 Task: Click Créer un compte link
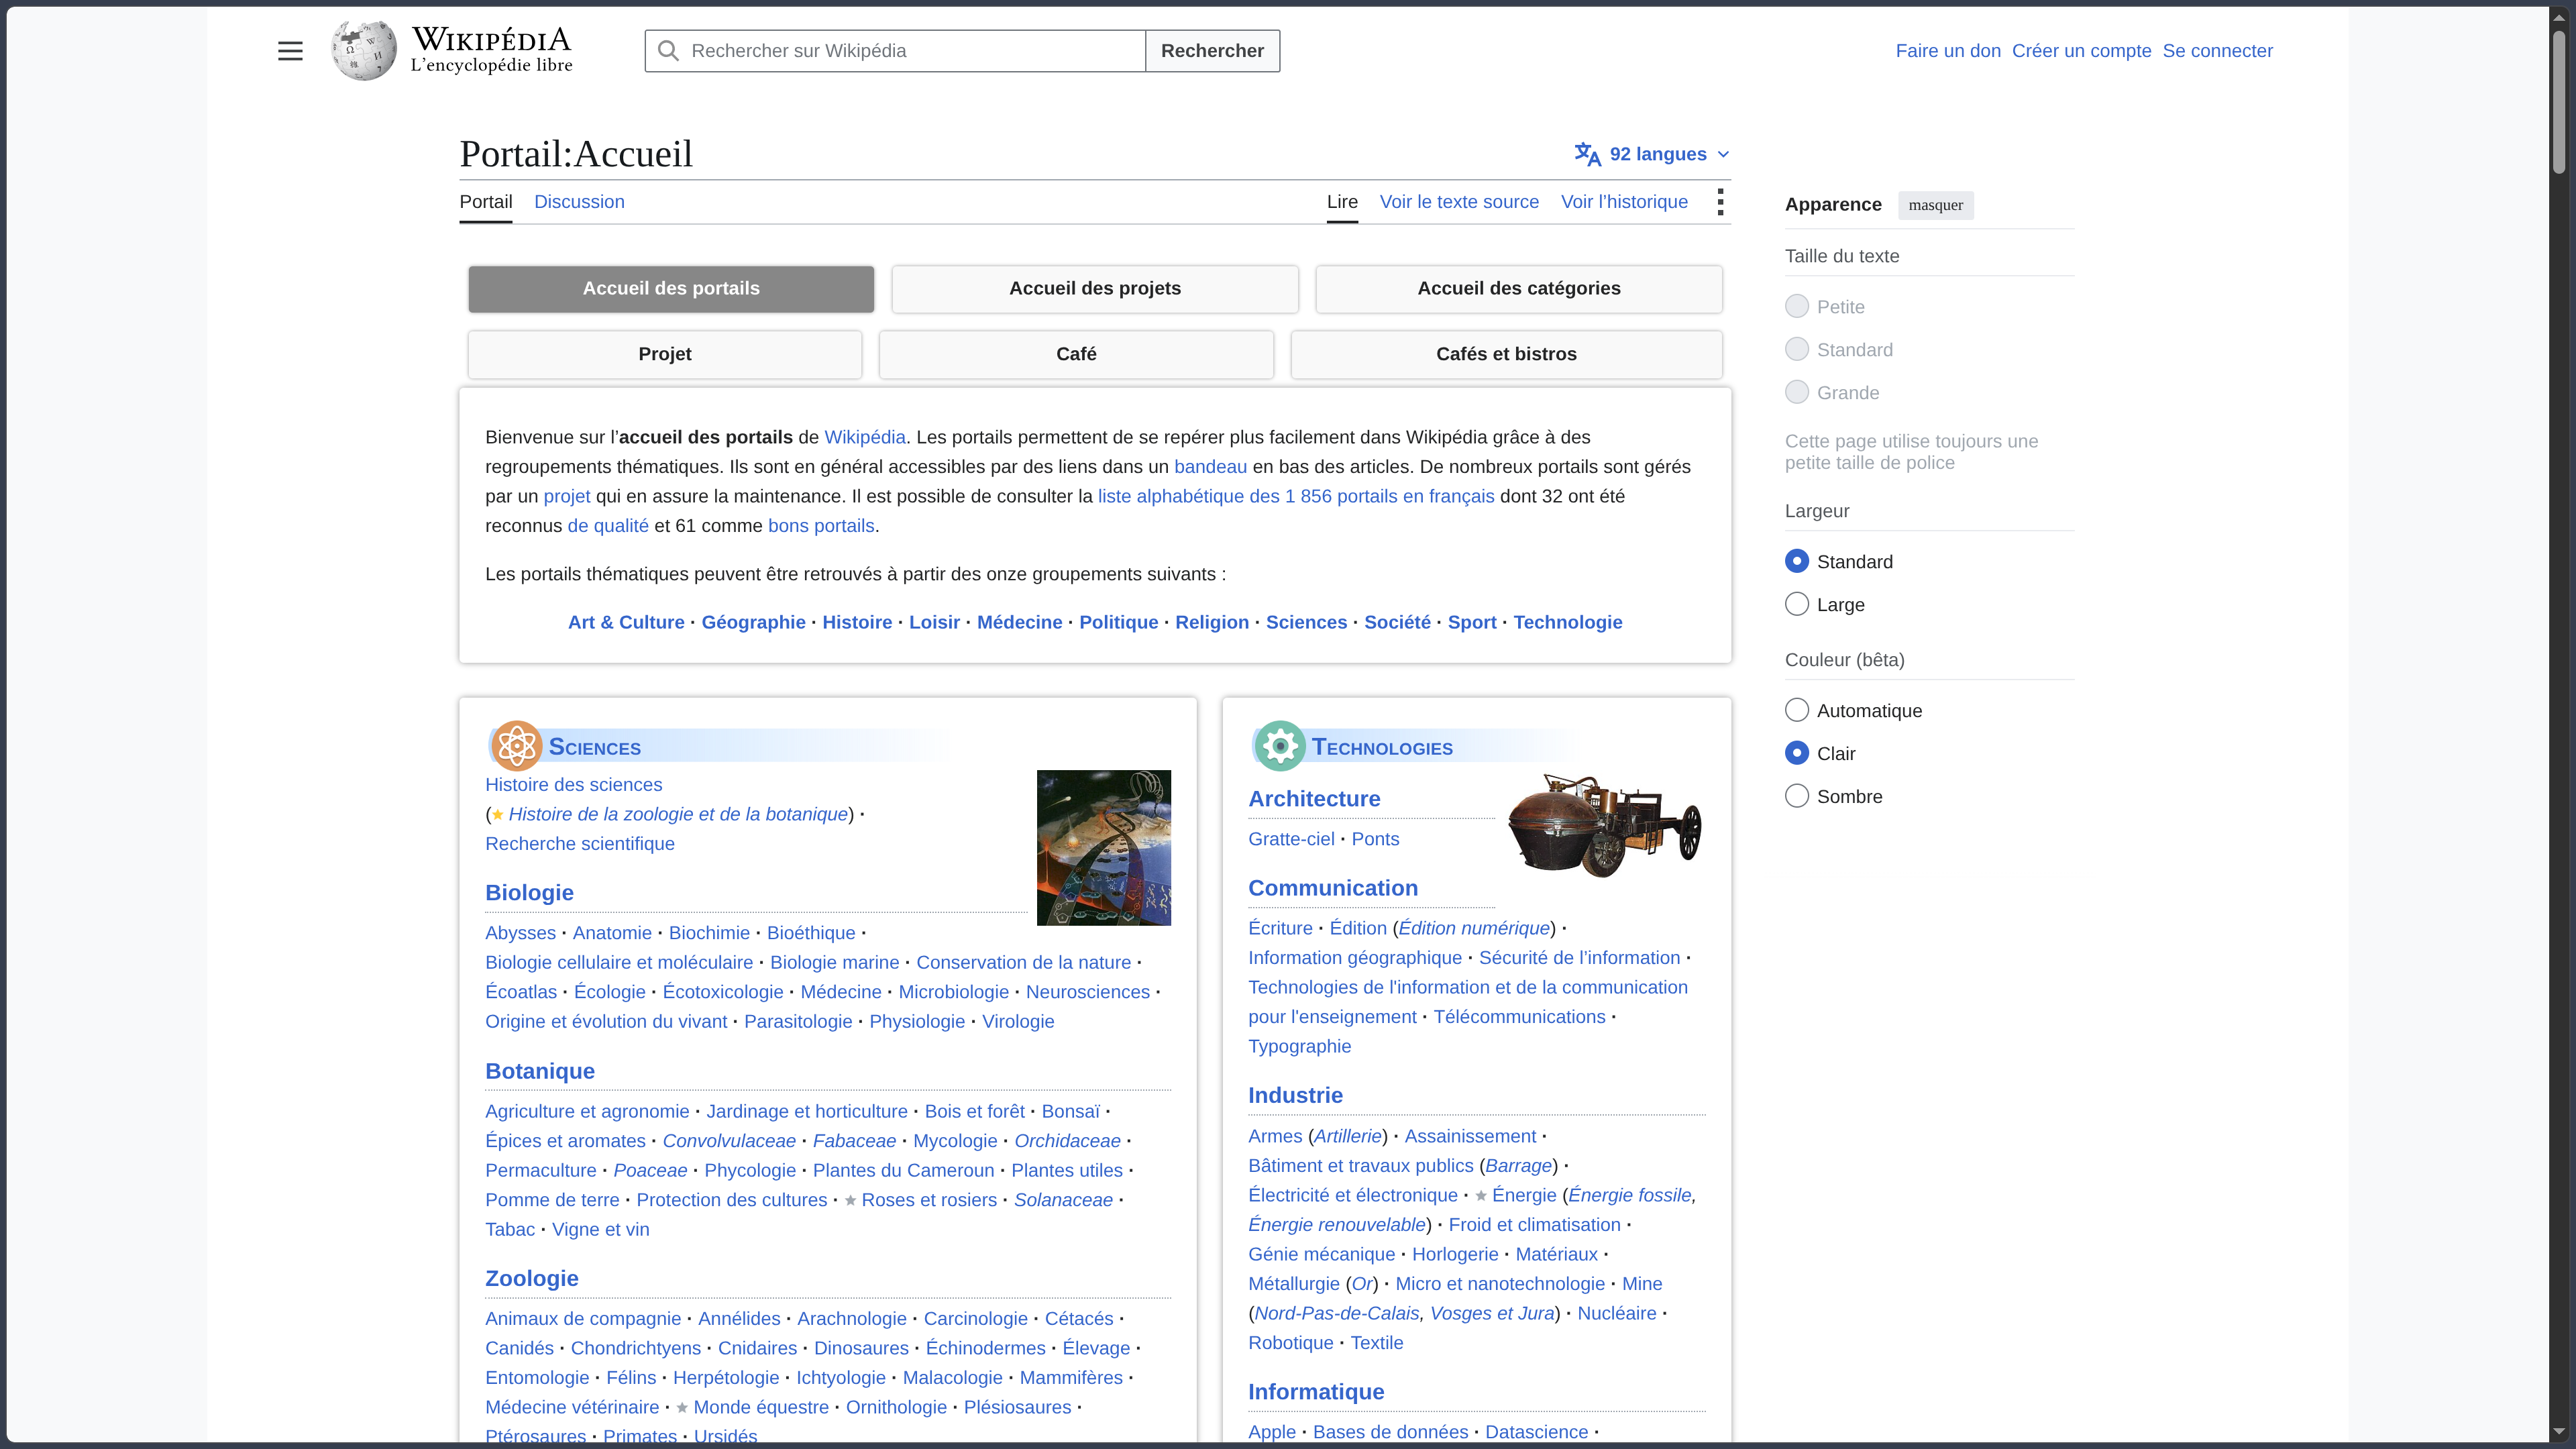click(2081, 51)
